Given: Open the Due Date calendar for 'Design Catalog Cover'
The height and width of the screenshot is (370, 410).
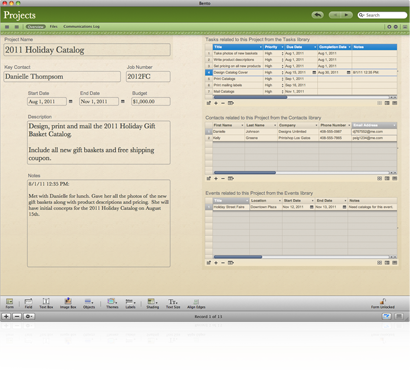Looking at the screenshot, I should 314,72.
